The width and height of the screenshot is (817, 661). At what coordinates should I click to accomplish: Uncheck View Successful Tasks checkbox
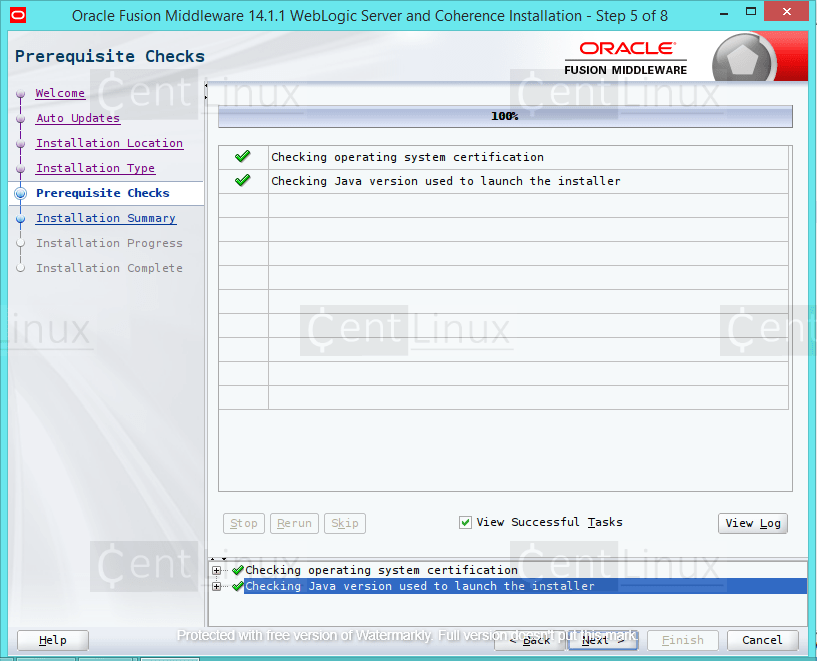(465, 522)
